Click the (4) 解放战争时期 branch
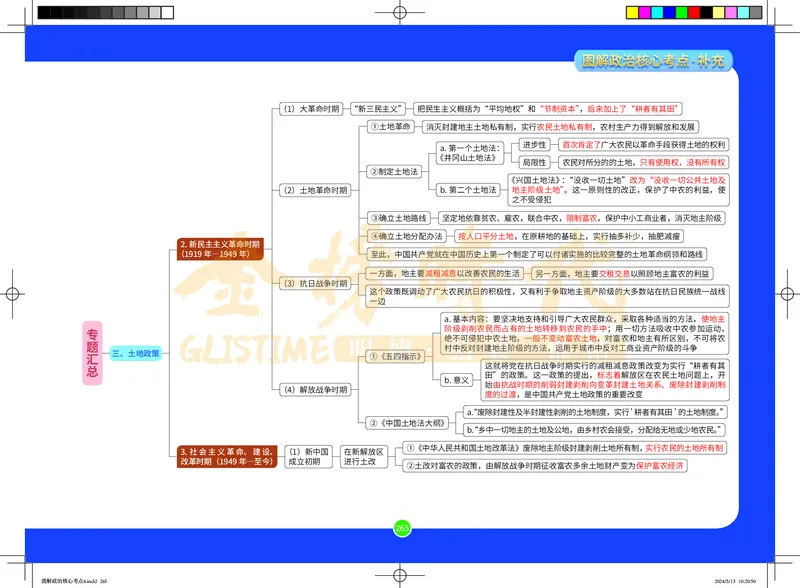Image resolution: width=800 pixels, height=588 pixels. [x=313, y=389]
